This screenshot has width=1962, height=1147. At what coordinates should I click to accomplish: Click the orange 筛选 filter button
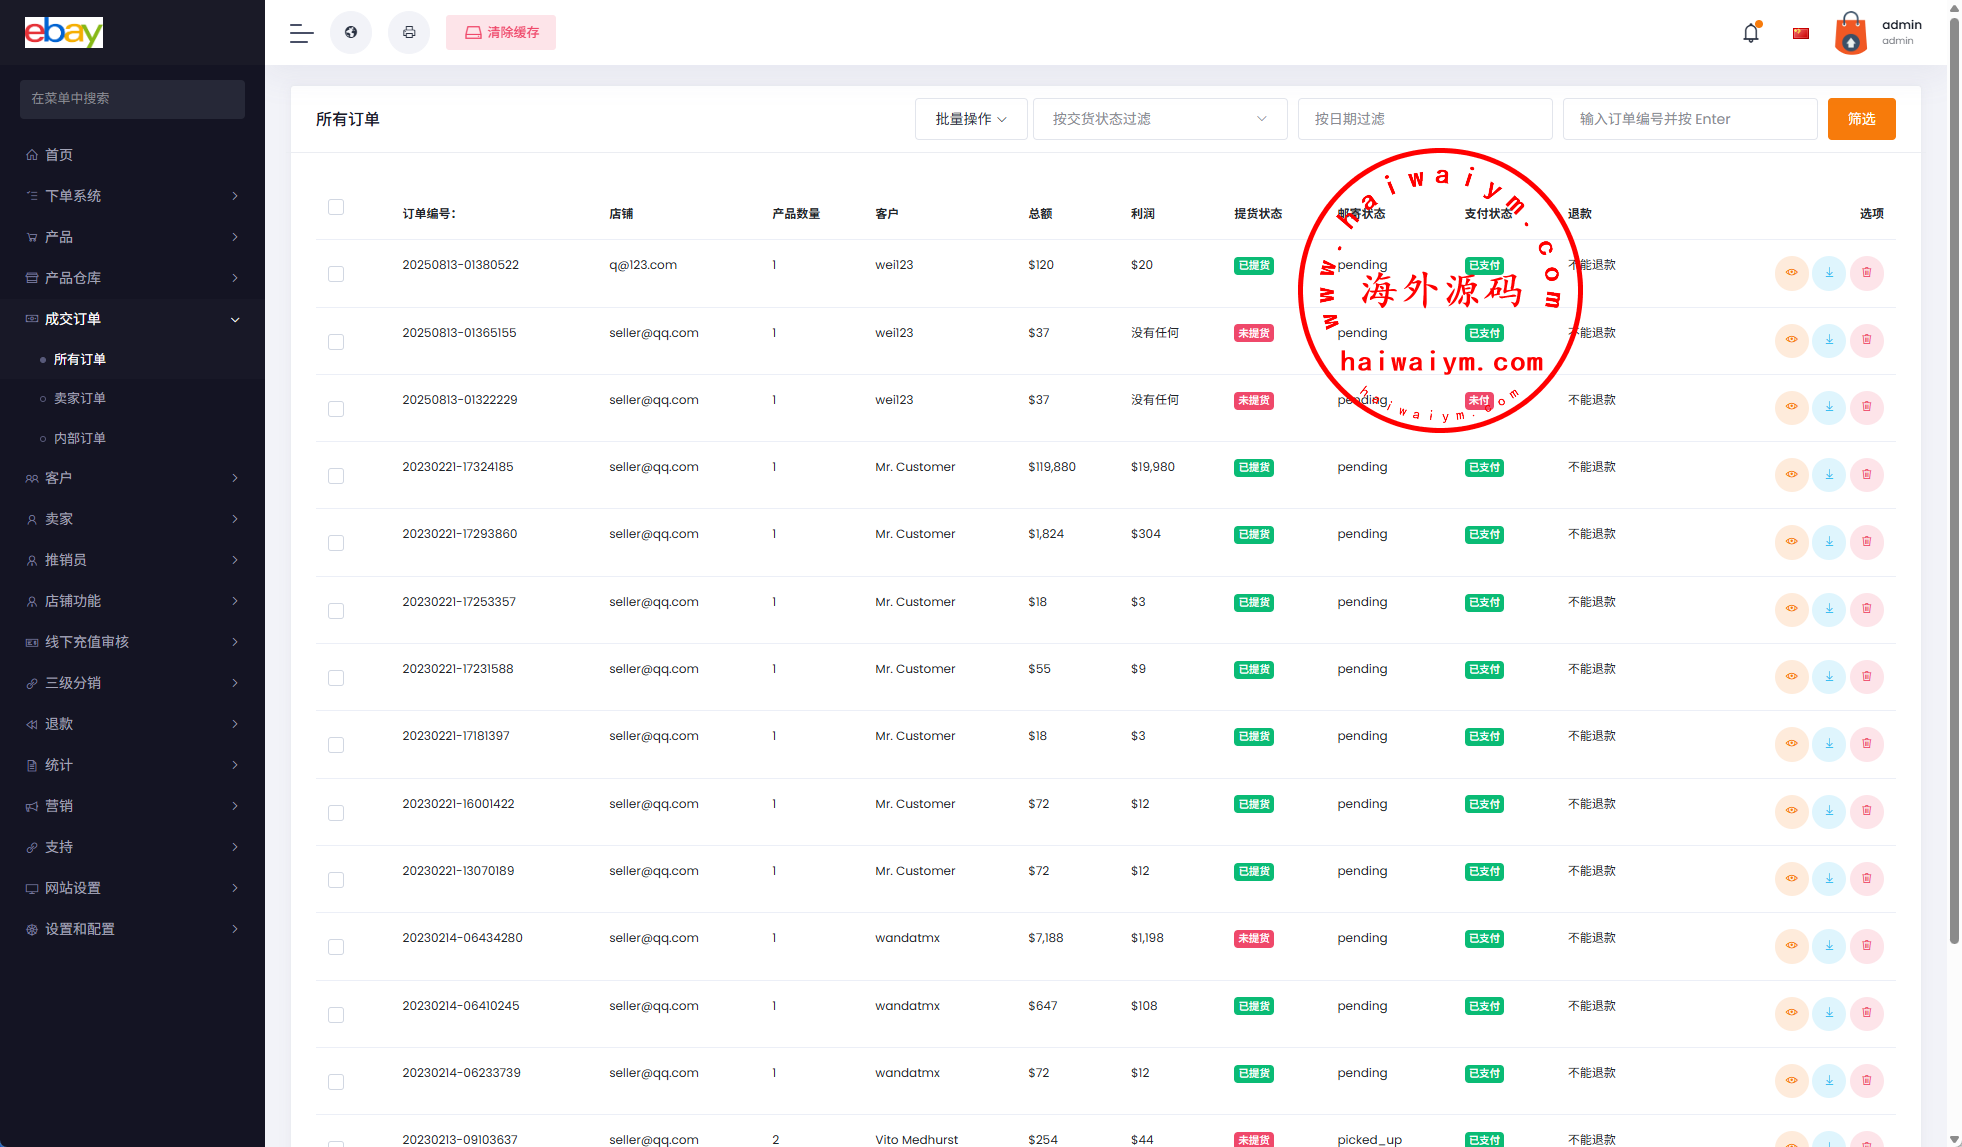[x=1861, y=119]
